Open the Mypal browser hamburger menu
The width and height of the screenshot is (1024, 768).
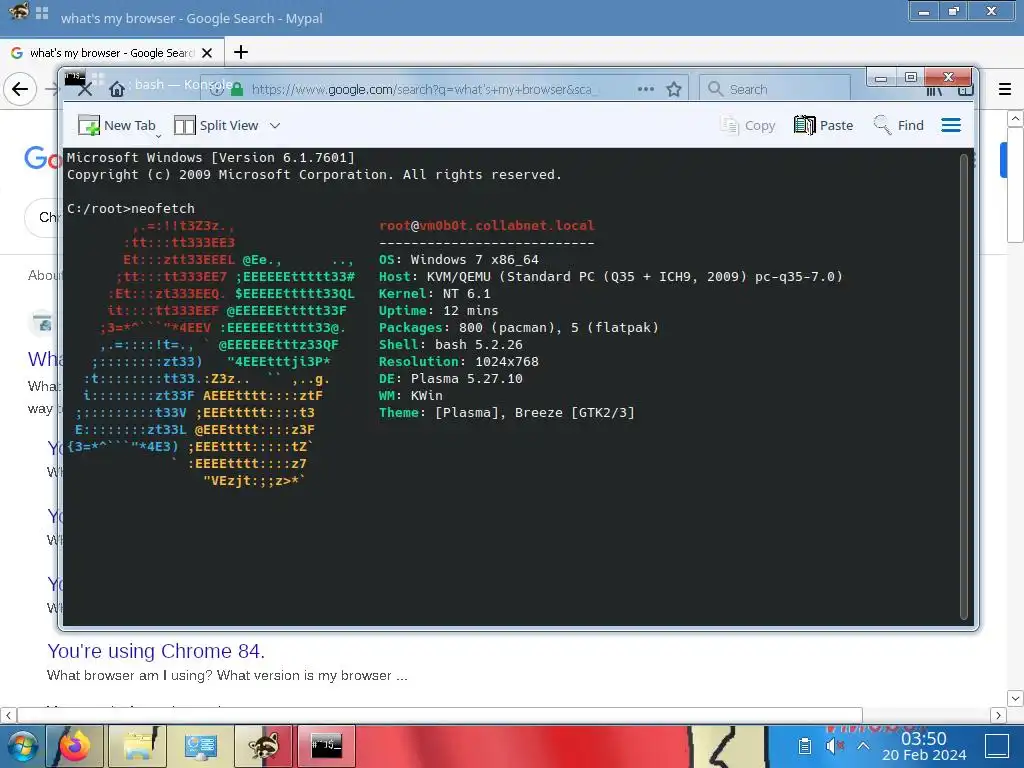pos(1005,89)
